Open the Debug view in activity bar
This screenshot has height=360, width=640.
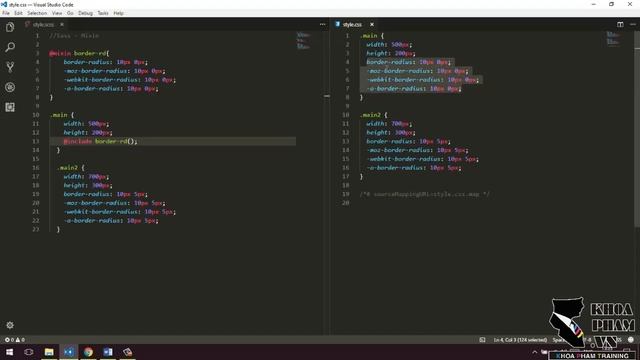(x=10, y=87)
